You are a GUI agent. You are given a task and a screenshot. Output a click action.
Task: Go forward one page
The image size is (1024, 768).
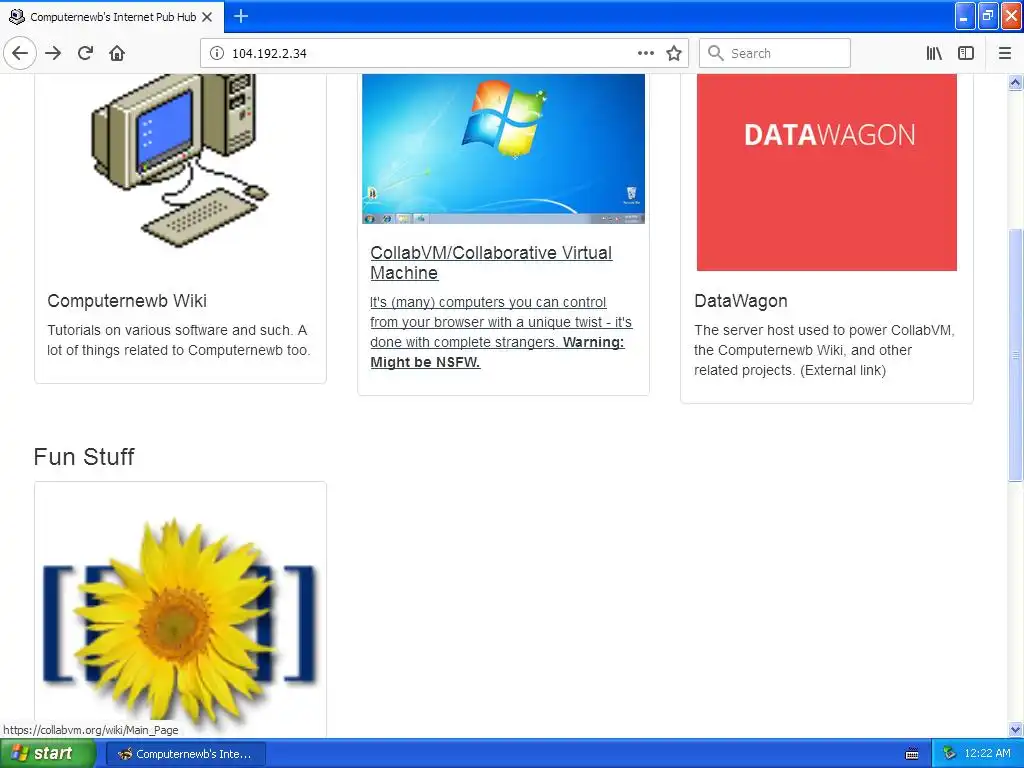click(53, 53)
